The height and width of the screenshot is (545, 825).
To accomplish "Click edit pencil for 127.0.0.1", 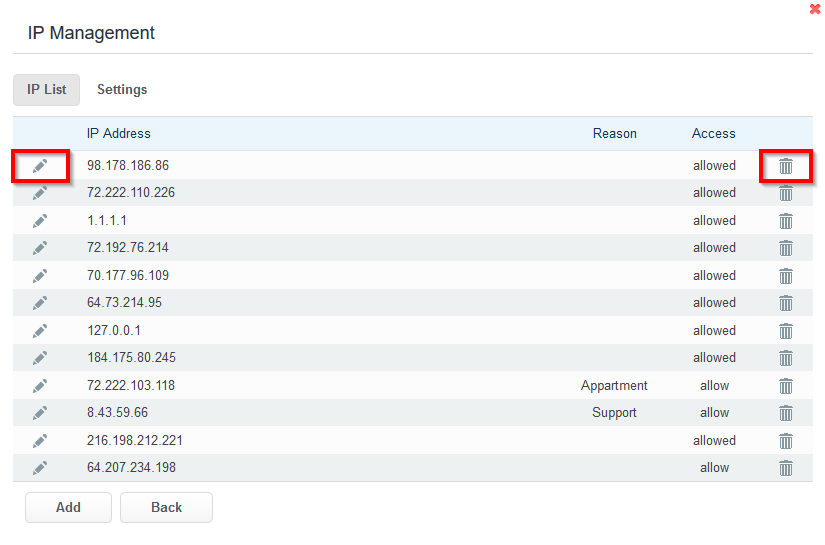I will point(40,331).
